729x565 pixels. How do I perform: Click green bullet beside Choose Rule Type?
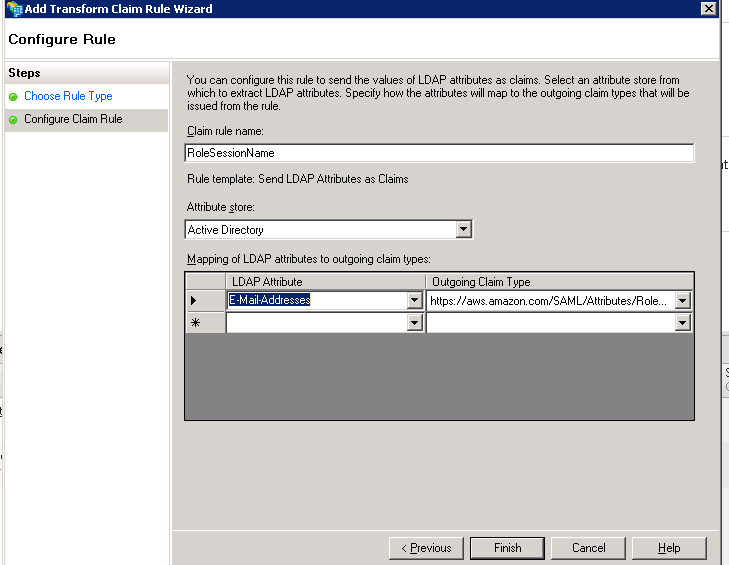pos(13,97)
